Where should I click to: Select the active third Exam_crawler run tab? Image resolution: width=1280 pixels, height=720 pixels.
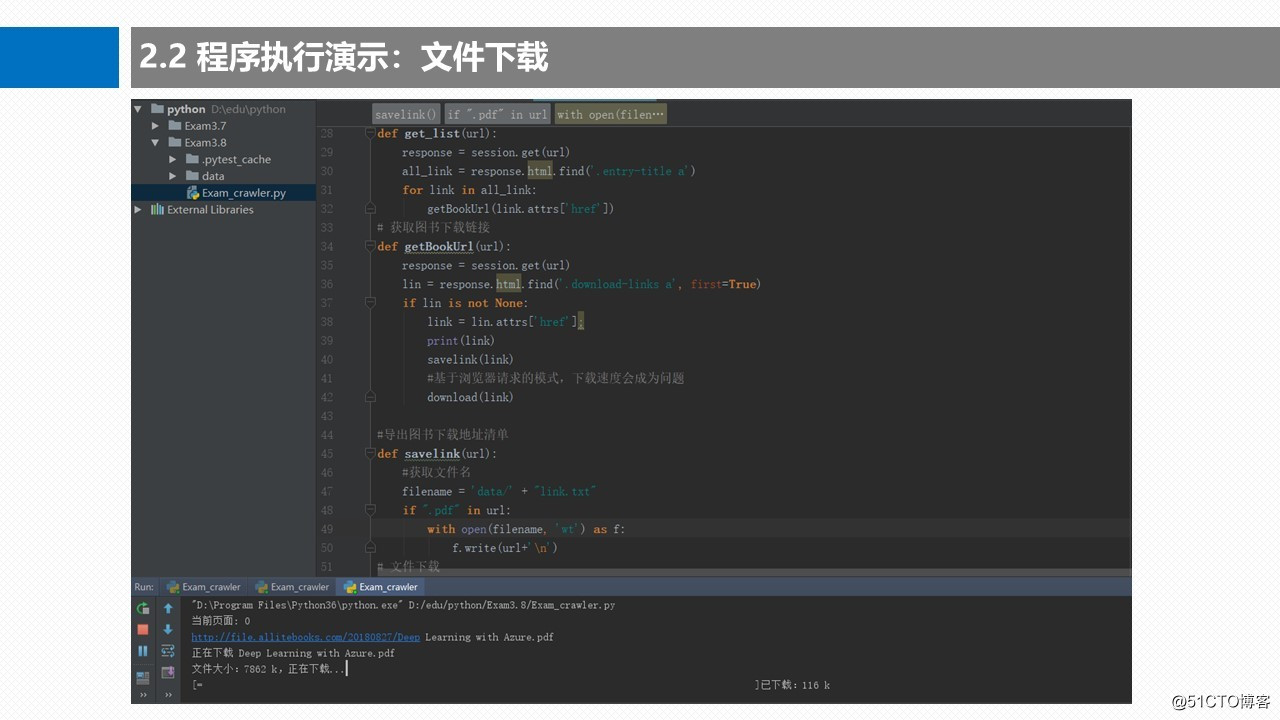tap(381, 587)
